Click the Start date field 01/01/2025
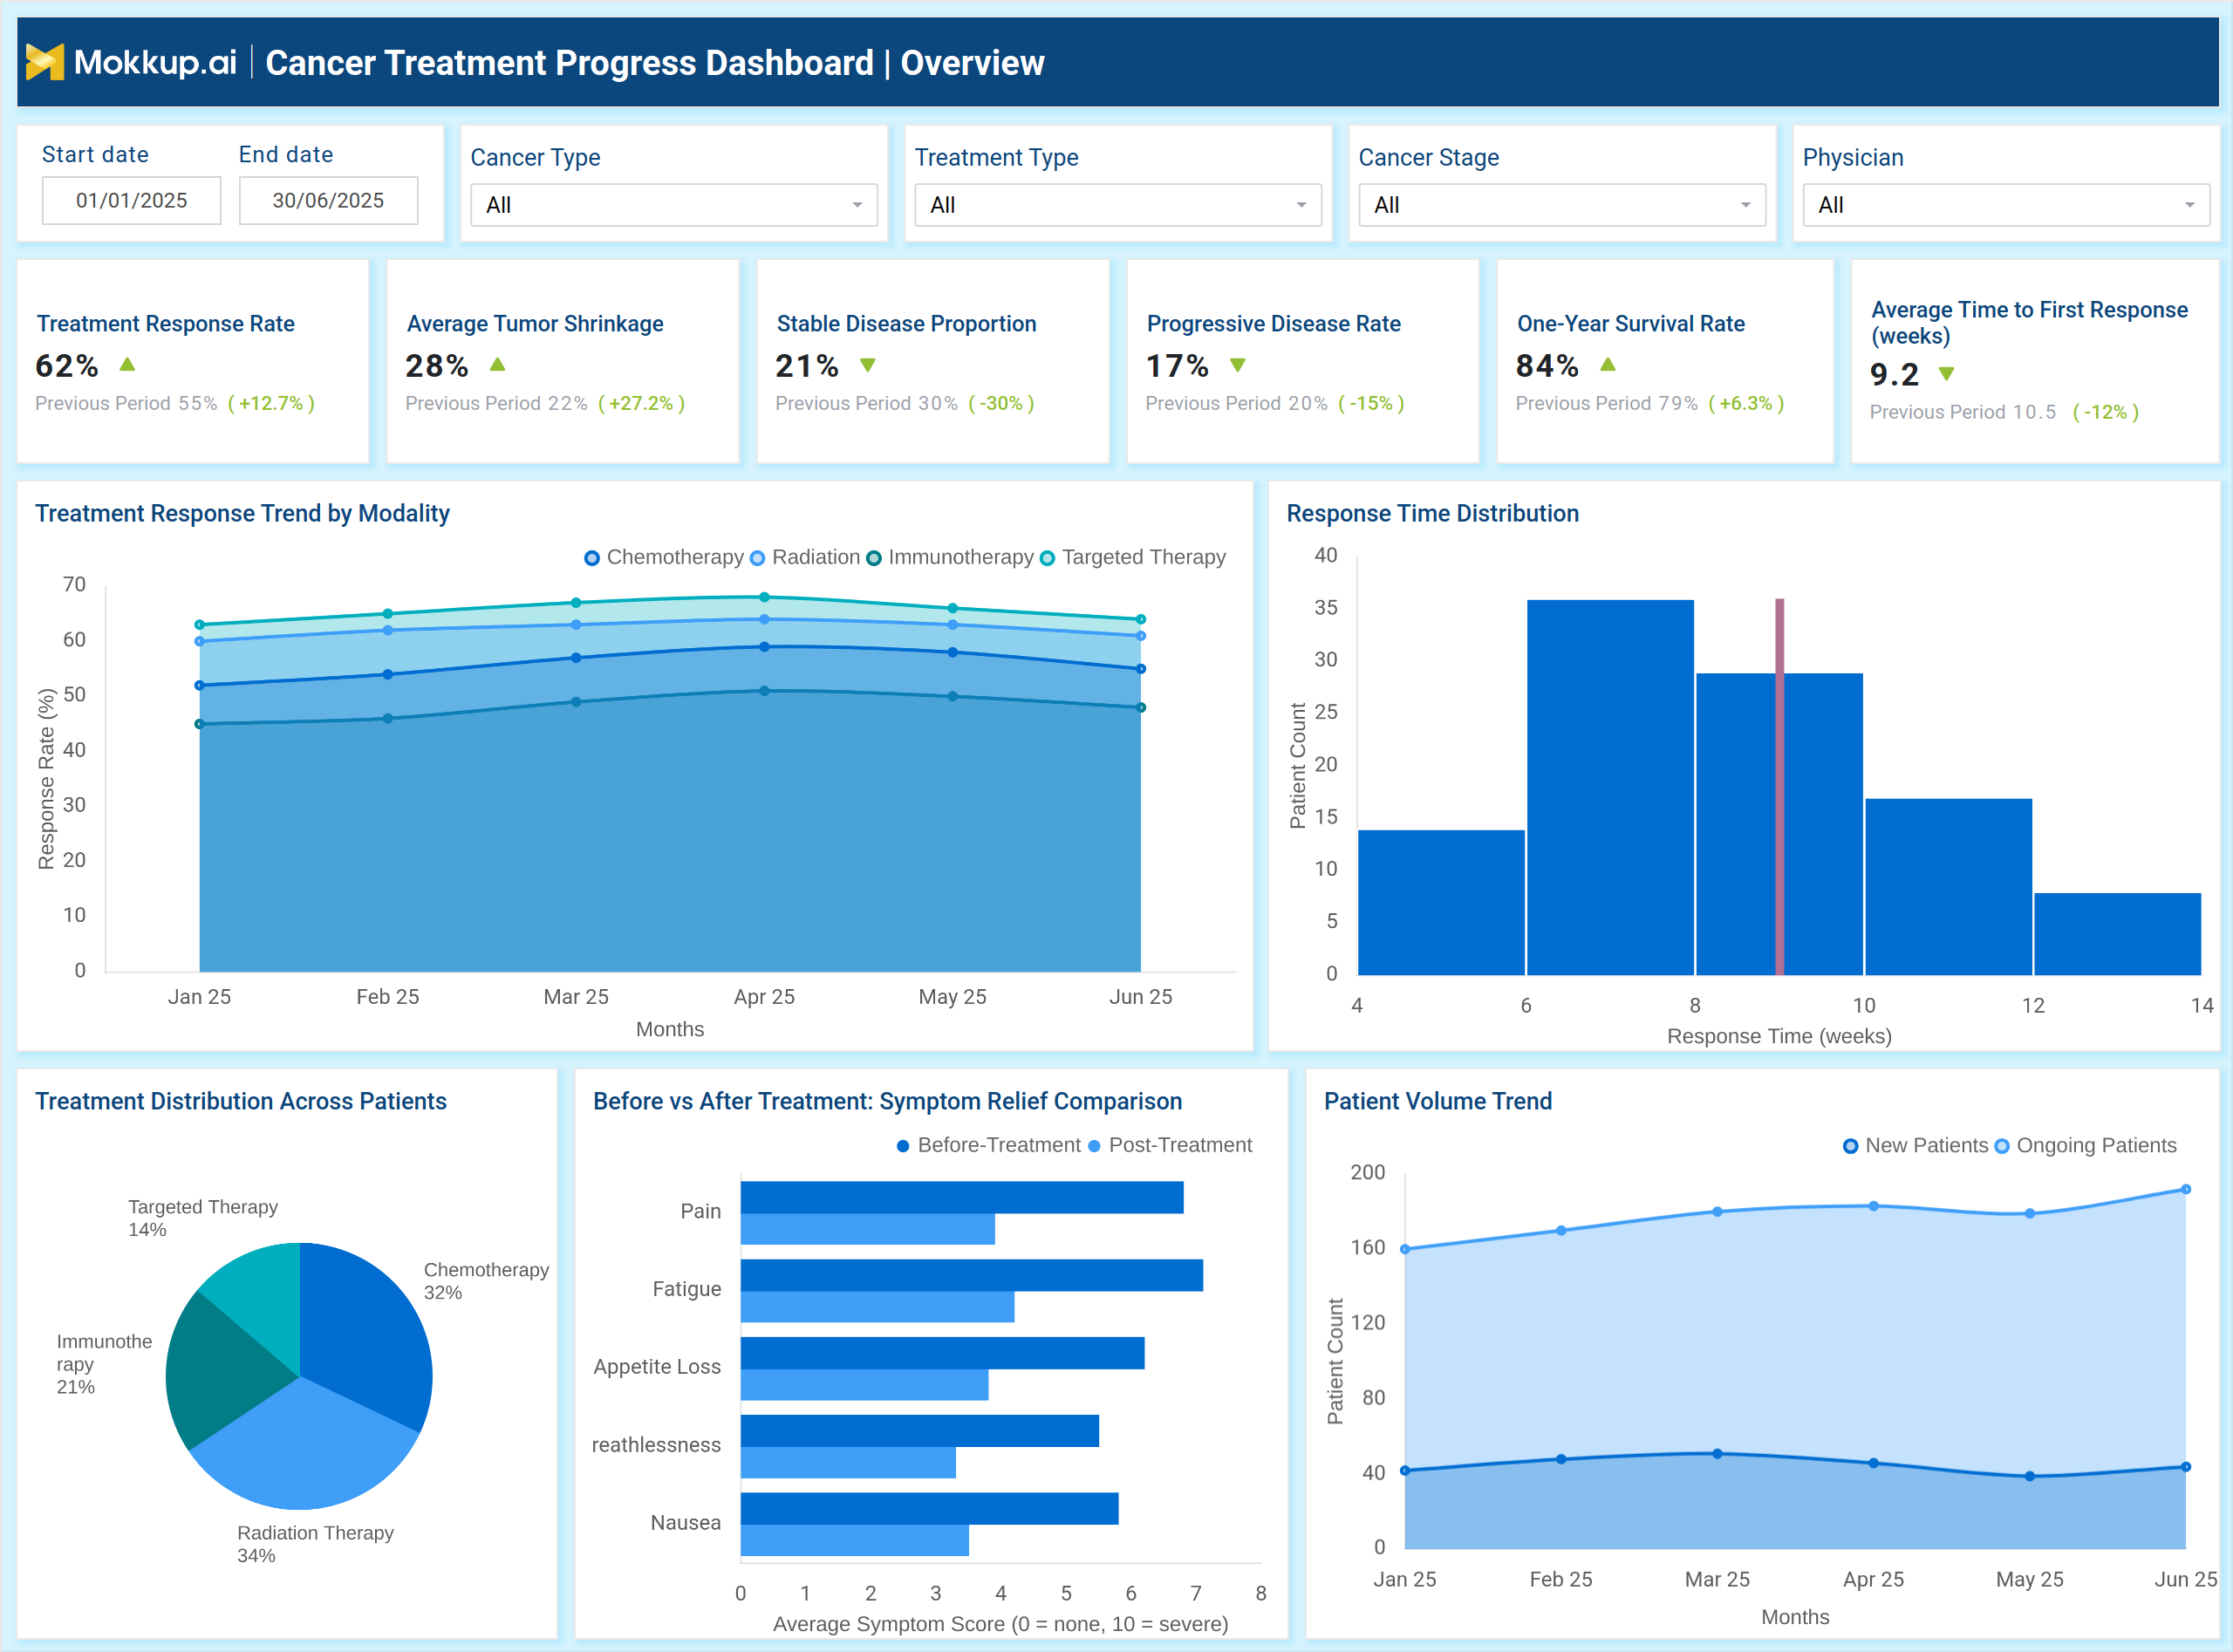Viewport: 2233px width, 1652px height. coord(131,201)
